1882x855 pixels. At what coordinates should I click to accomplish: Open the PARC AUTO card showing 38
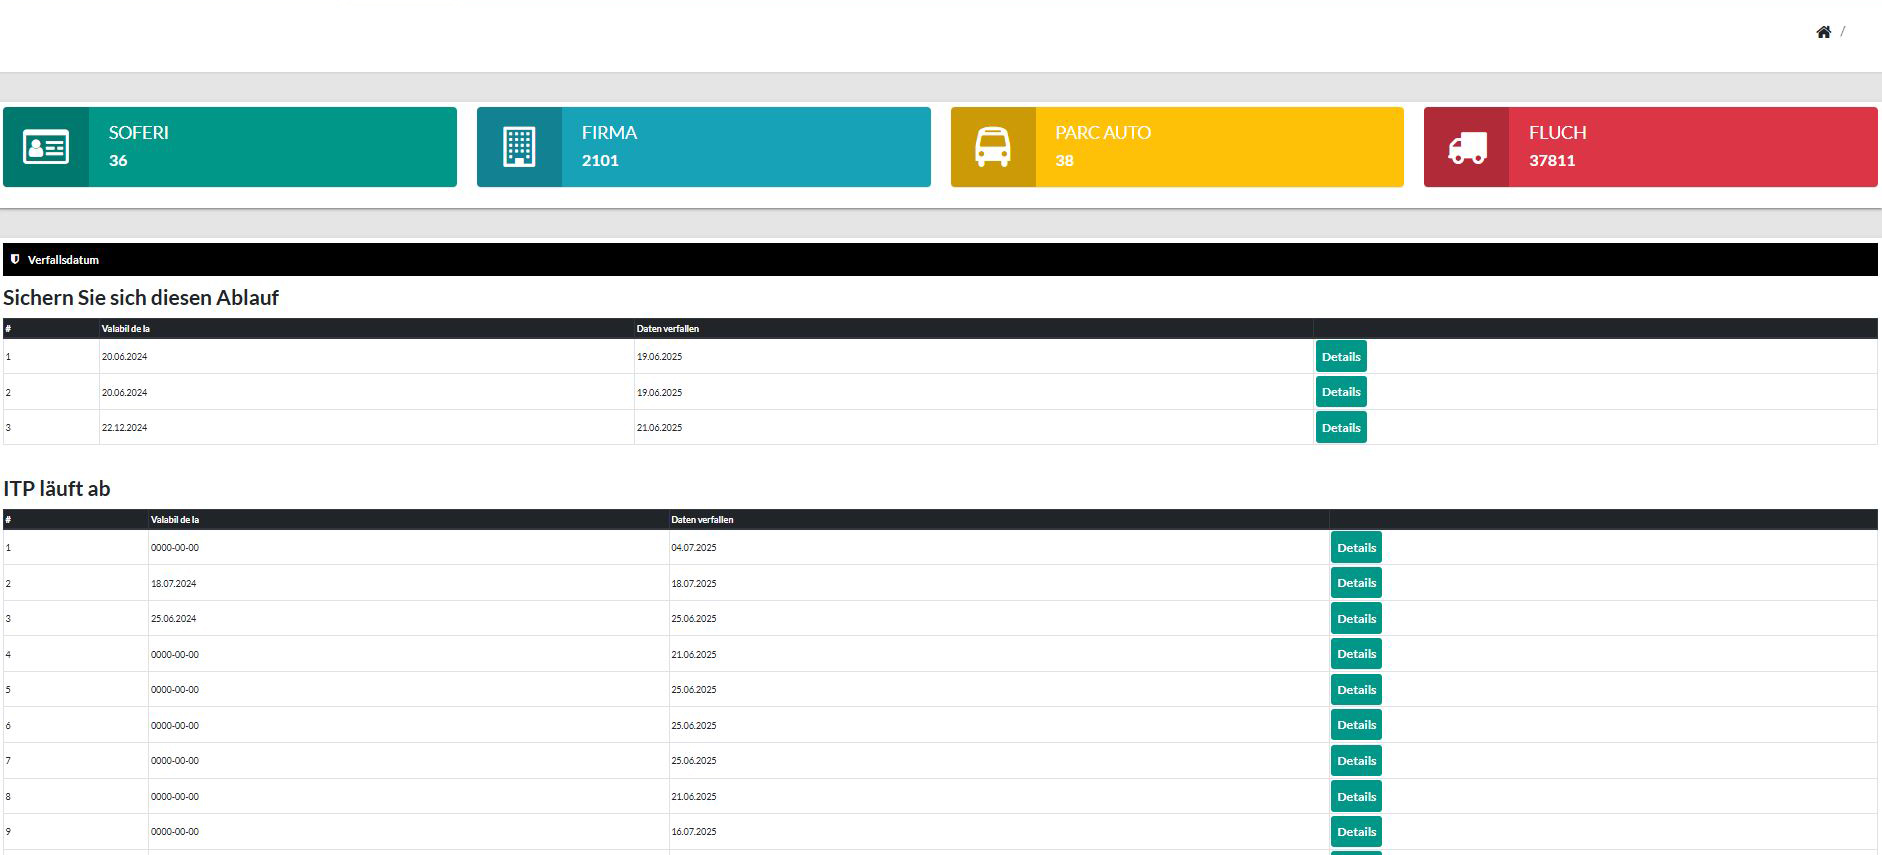coord(1218,147)
